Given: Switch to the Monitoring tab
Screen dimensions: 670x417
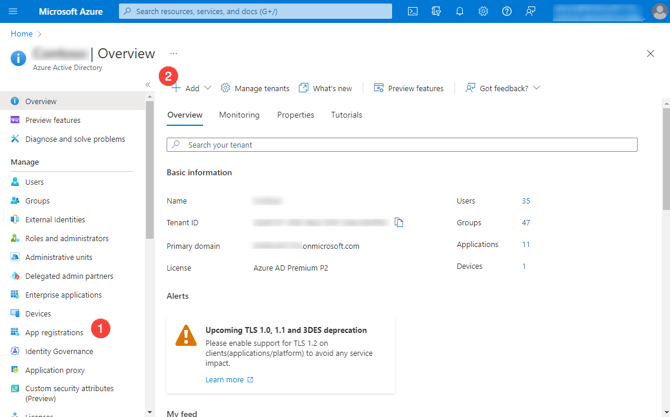Looking at the screenshot, I should 239,115.
